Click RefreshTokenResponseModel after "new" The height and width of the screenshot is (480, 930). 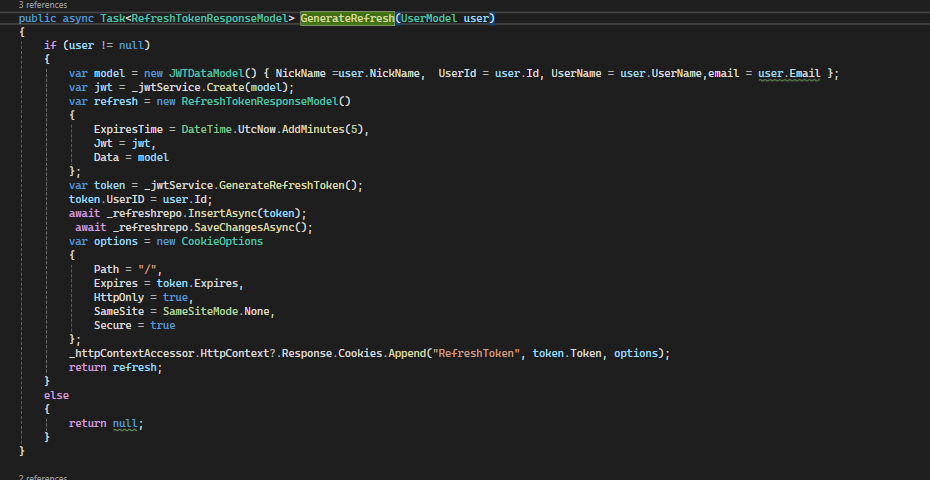pyautogui.click(x=260, y=101)
